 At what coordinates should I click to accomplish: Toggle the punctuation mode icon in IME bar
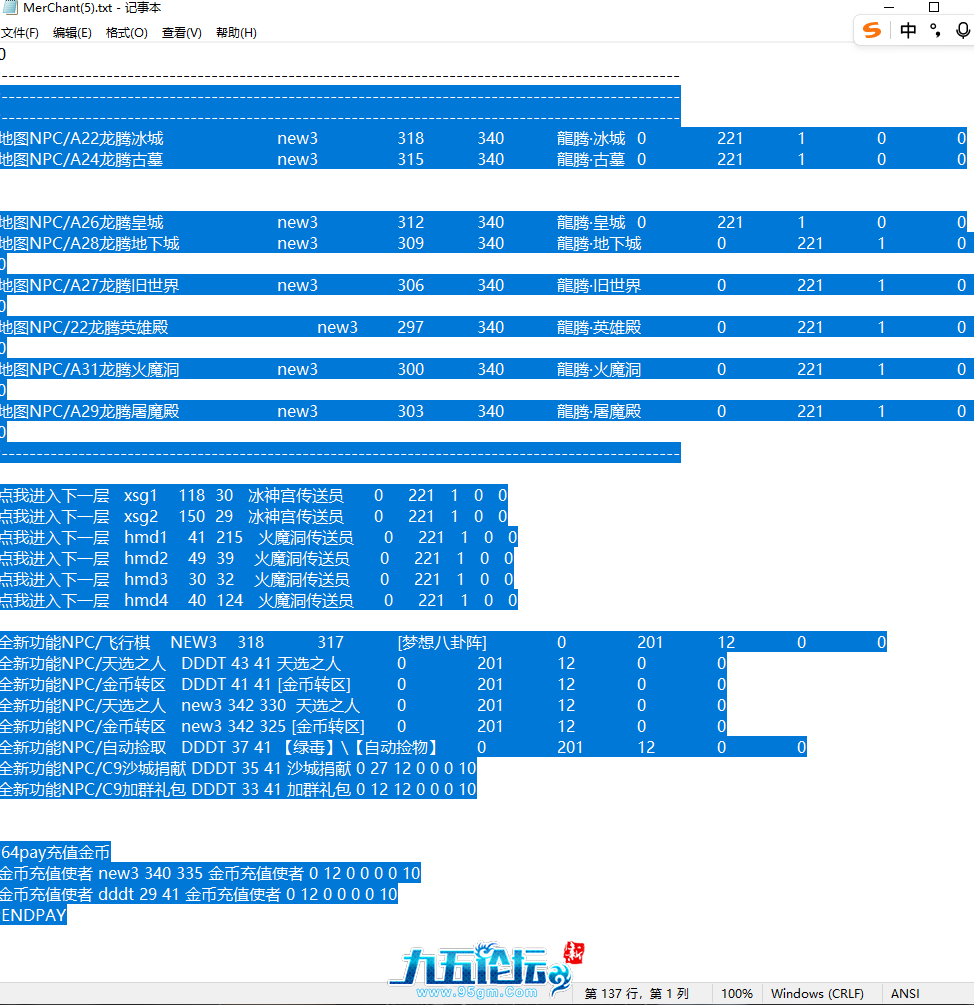(x=936, y=30)
